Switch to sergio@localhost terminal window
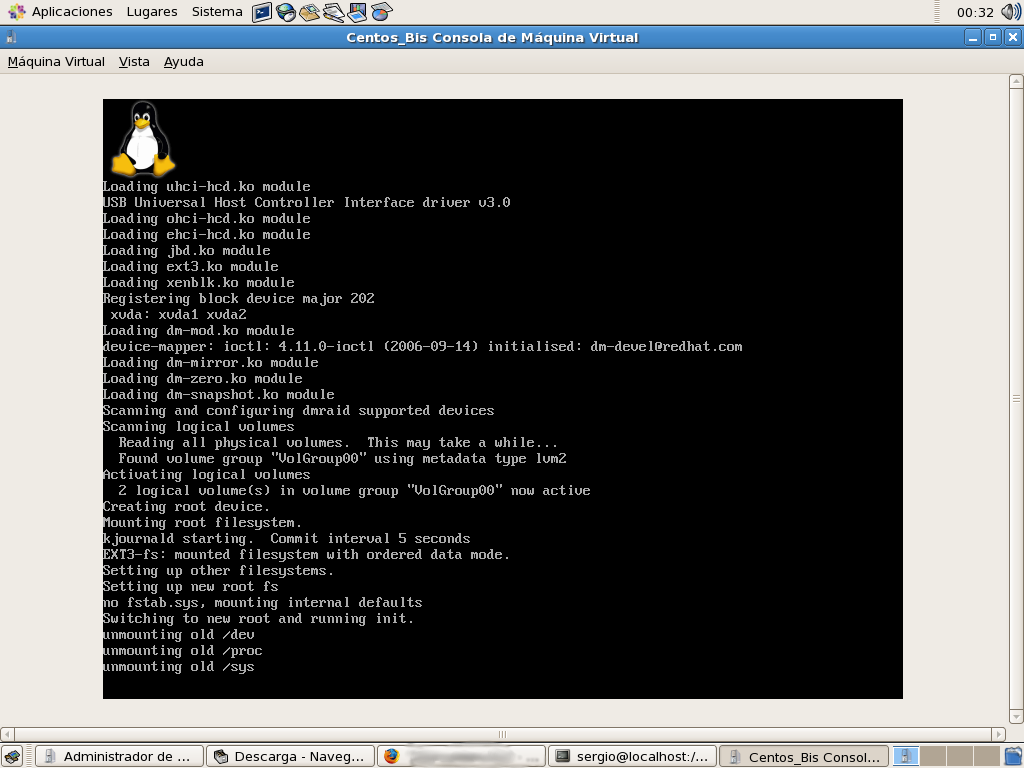This screenshot has width=1024, height=768. (x=632, y=756)
